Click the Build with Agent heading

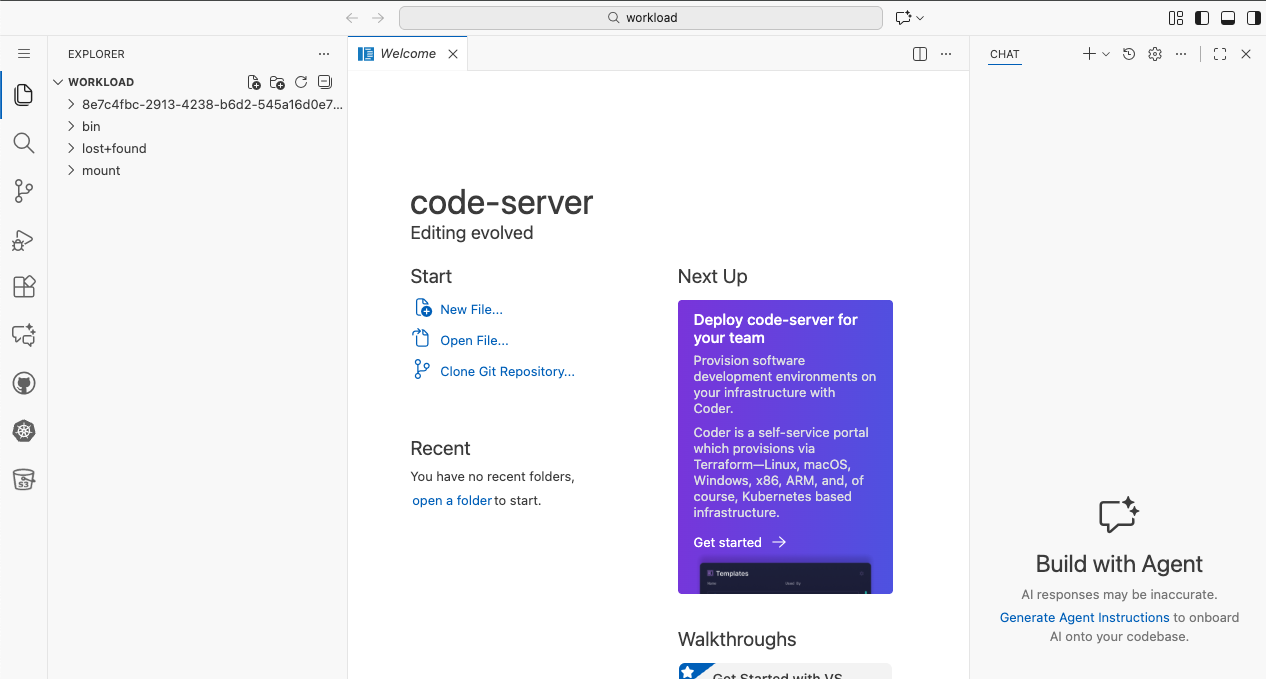[1119, 564]
